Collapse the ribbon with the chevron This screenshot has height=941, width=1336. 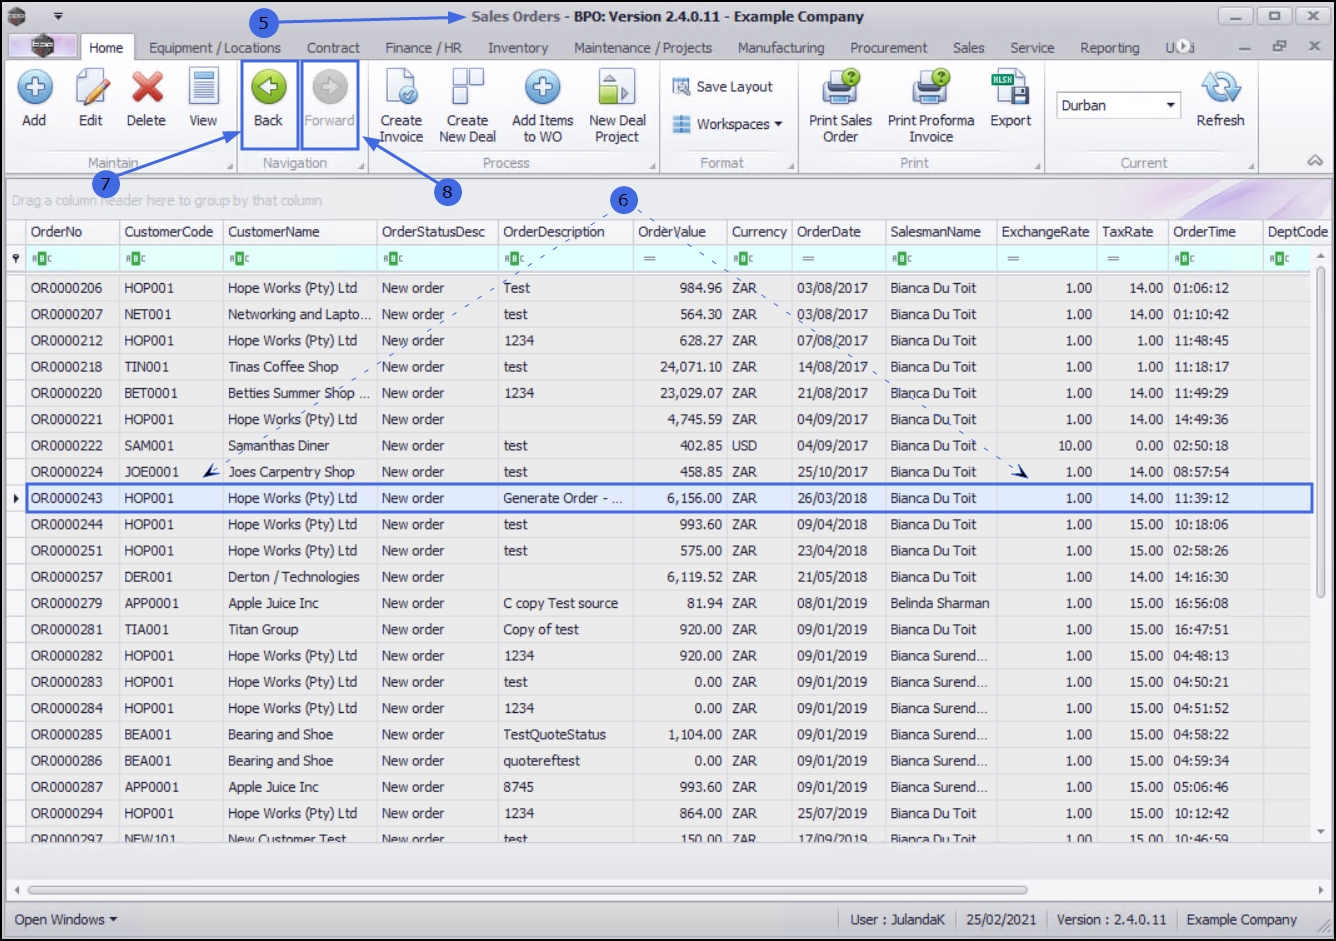coord(1315,161)
